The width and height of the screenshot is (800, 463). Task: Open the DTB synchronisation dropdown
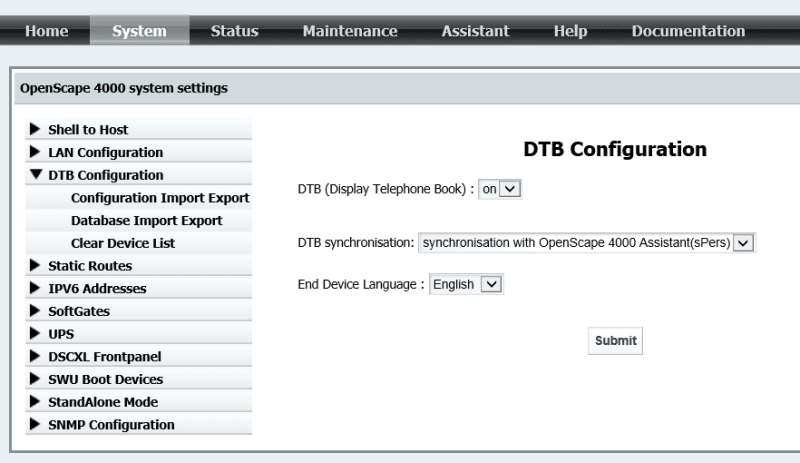[587, 242]
